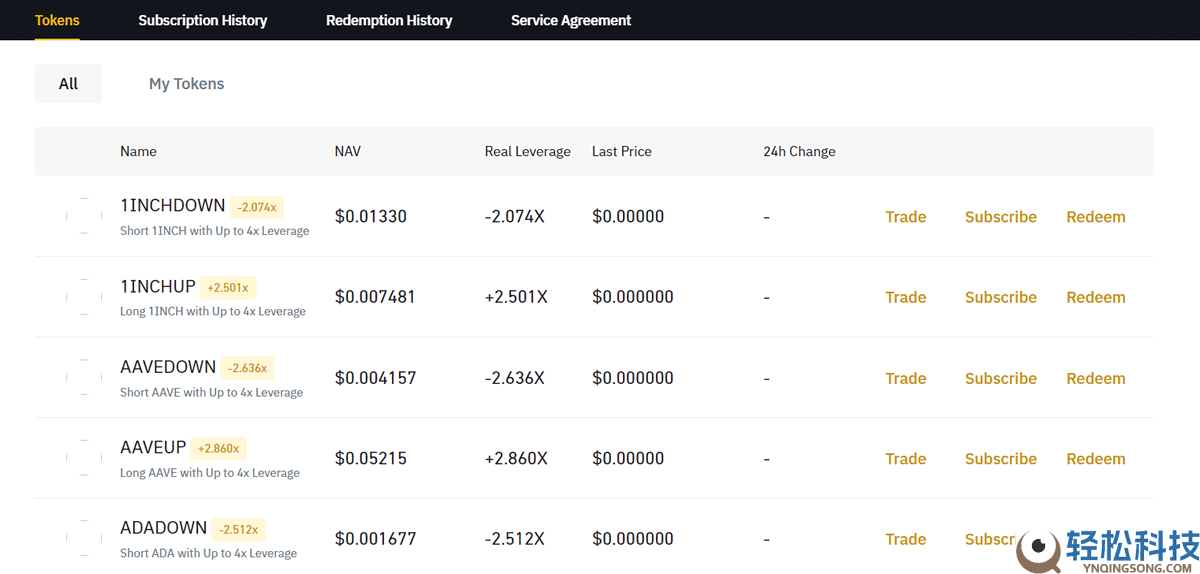The image size is (1200, 574).
Task: Trade the 1INCHDOWN token
Action: click(905, 217)
